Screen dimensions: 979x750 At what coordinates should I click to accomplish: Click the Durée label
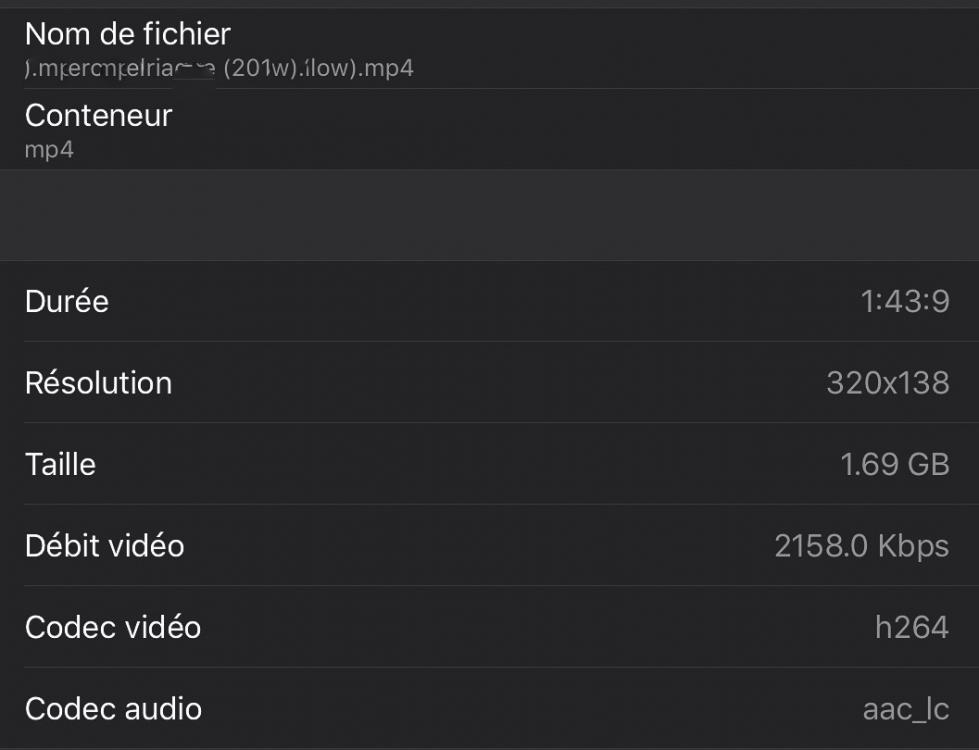[x=67, y=301]
